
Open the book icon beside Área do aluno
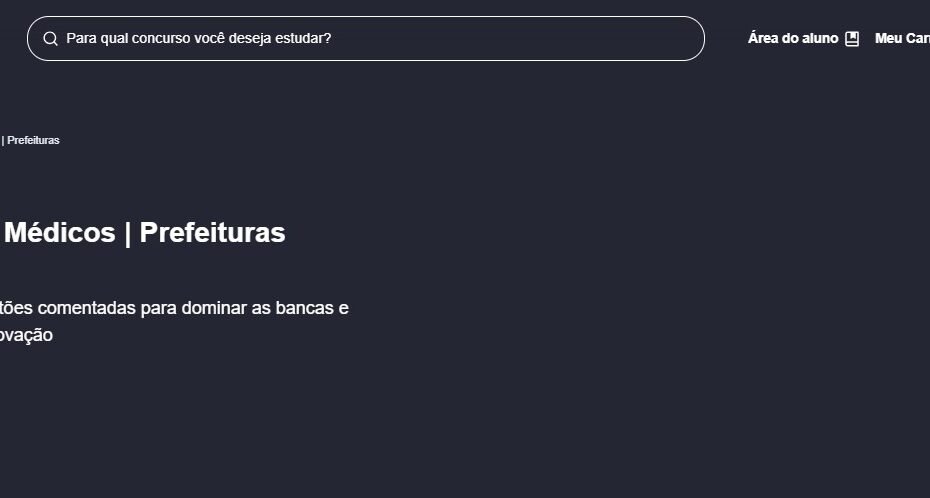pyautogui.click(x=852, y=39)
